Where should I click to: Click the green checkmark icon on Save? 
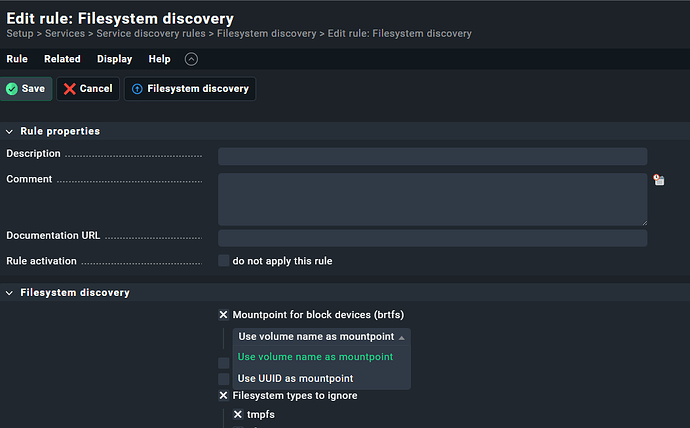[12, 89]
